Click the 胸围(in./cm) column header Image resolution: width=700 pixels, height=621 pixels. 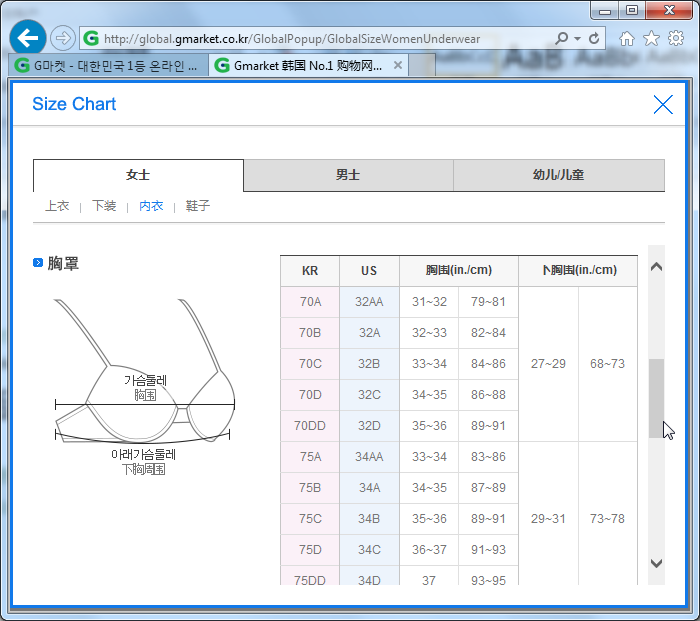459,271
